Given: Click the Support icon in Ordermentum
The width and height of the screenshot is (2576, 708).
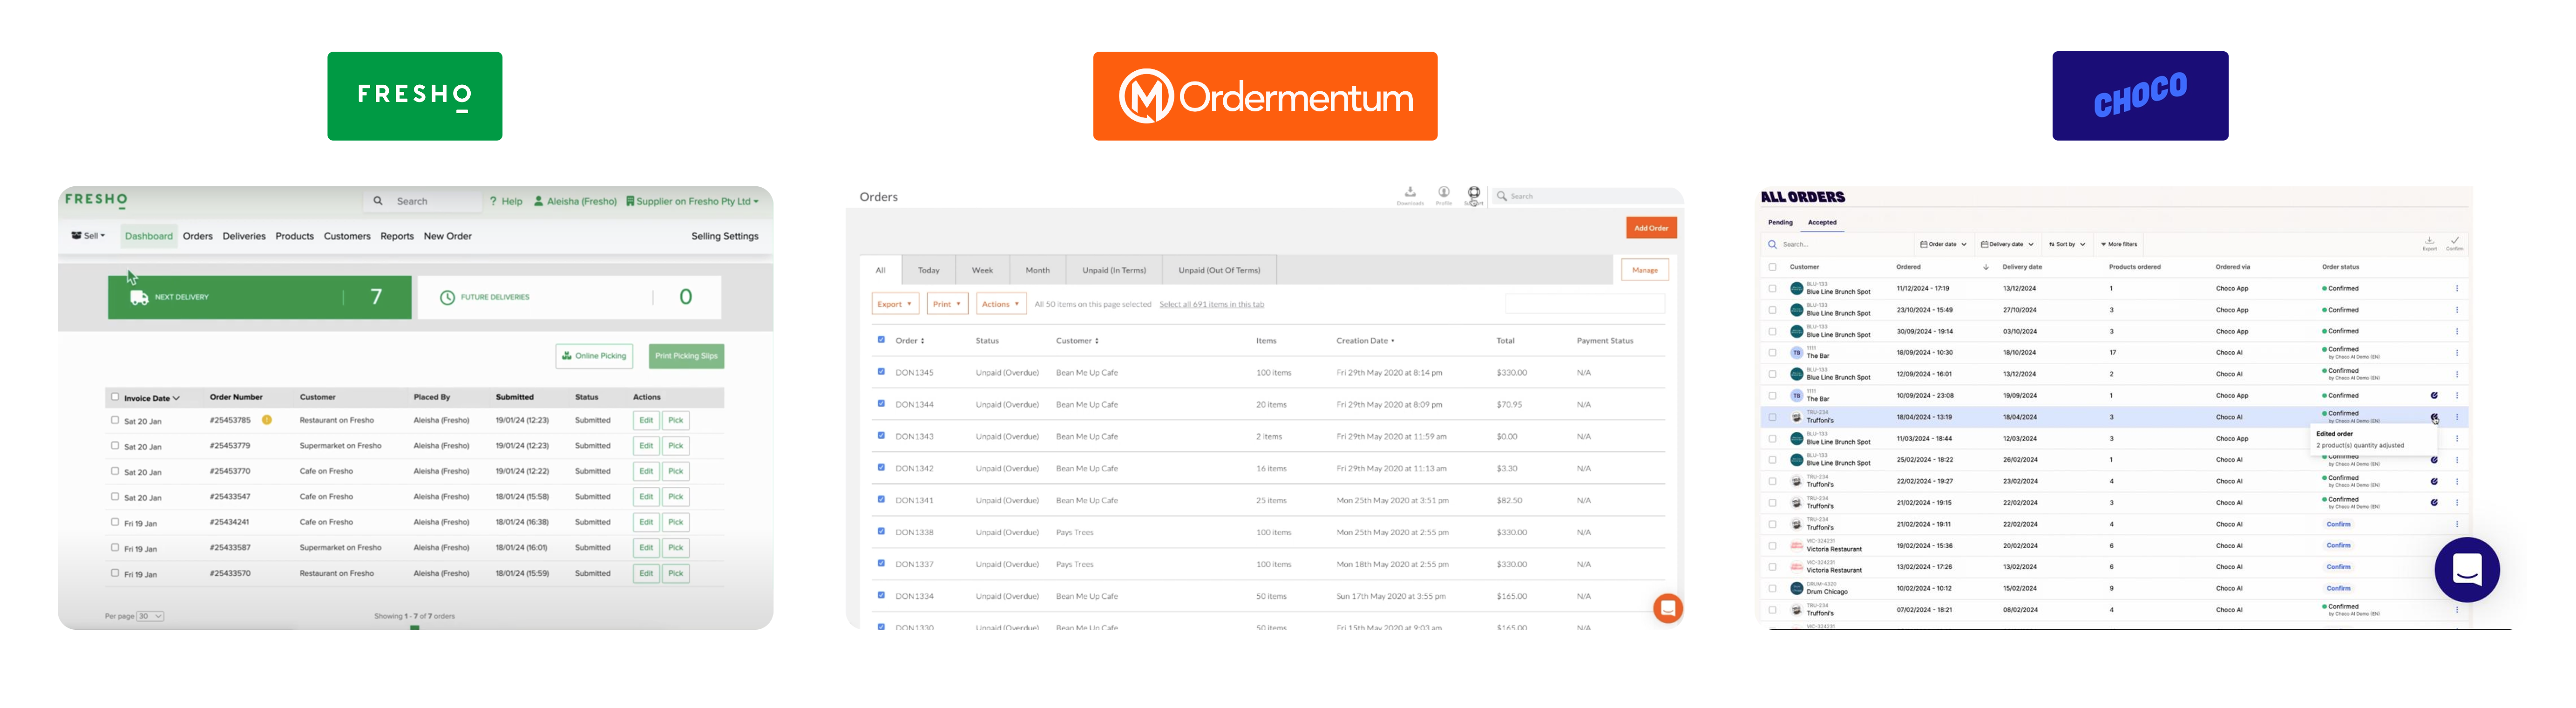Looking at the screenshot, I should (x=1474, y=192).
